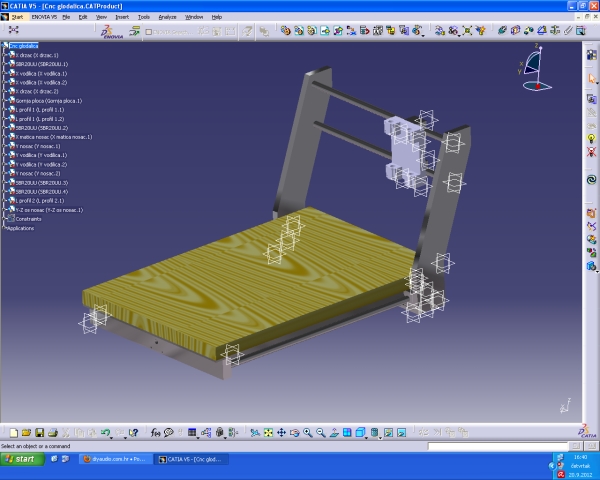Open the Start menu in CATIA
Screen dimensions: 600x480
click(17, 17)
